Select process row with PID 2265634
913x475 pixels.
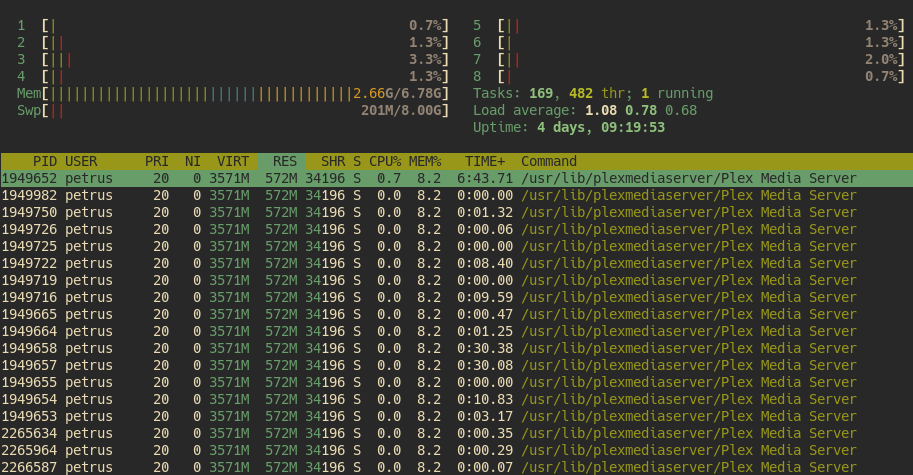[x=456, y=433]
